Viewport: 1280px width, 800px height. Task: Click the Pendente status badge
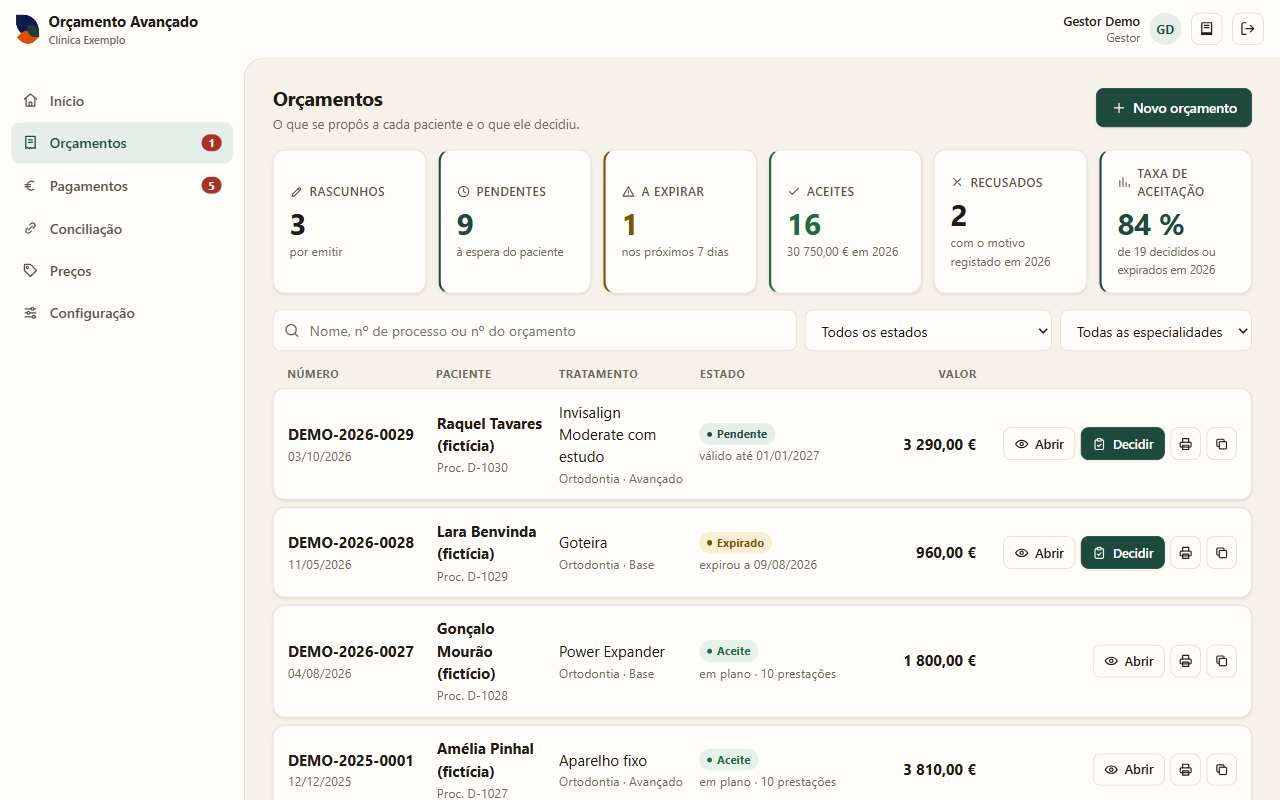click(737, 434)
